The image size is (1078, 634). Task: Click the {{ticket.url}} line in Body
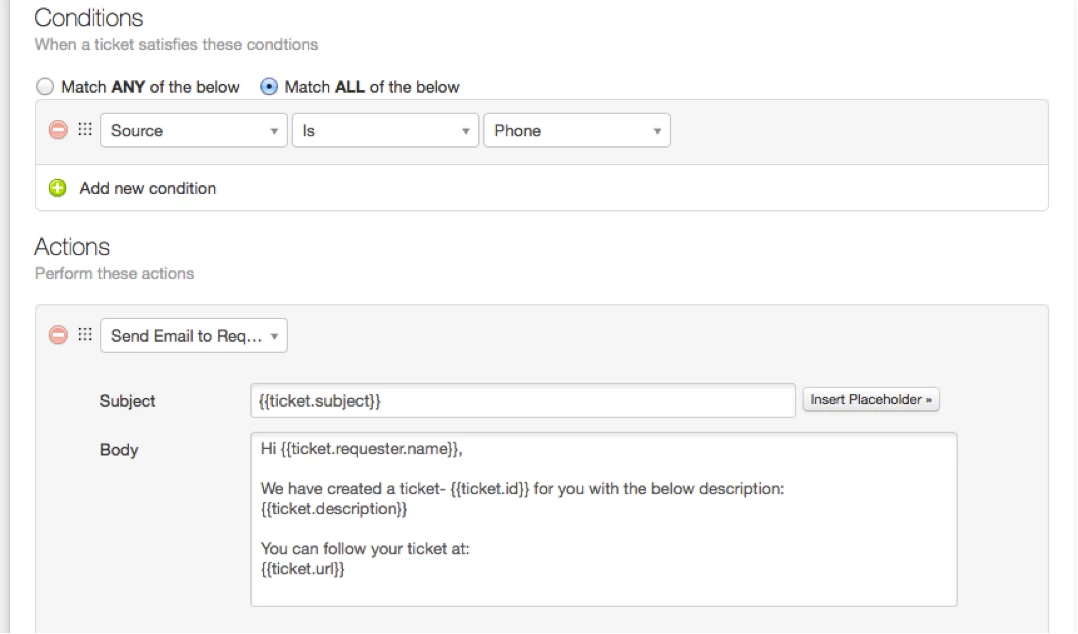coord(302,569)
